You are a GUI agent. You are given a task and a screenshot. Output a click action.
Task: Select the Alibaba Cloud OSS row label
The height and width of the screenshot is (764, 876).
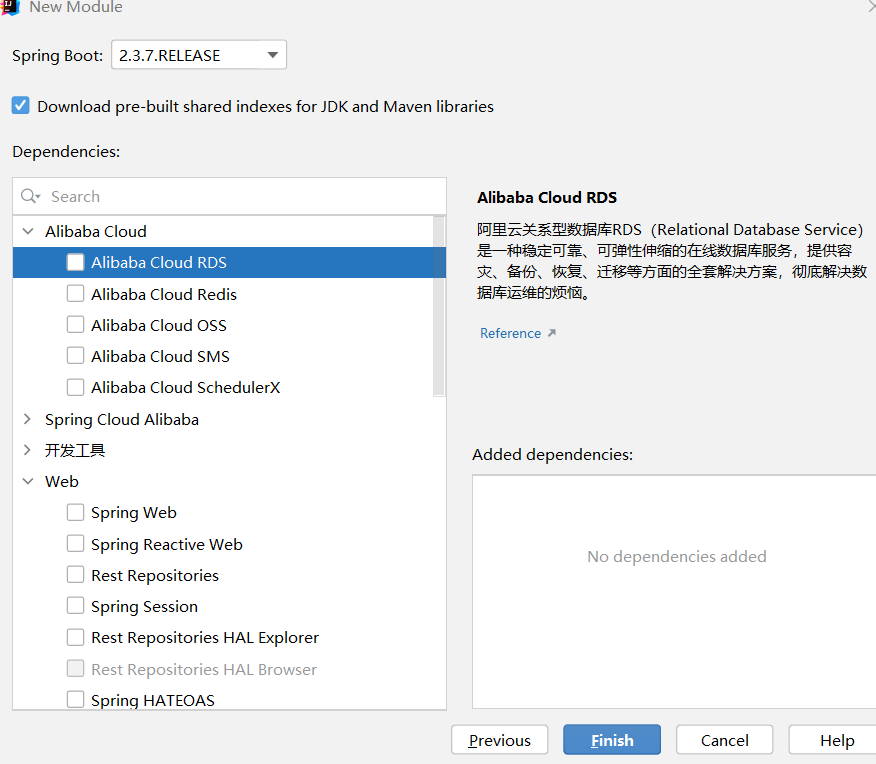pyautogui.click(x=159, y=326)
